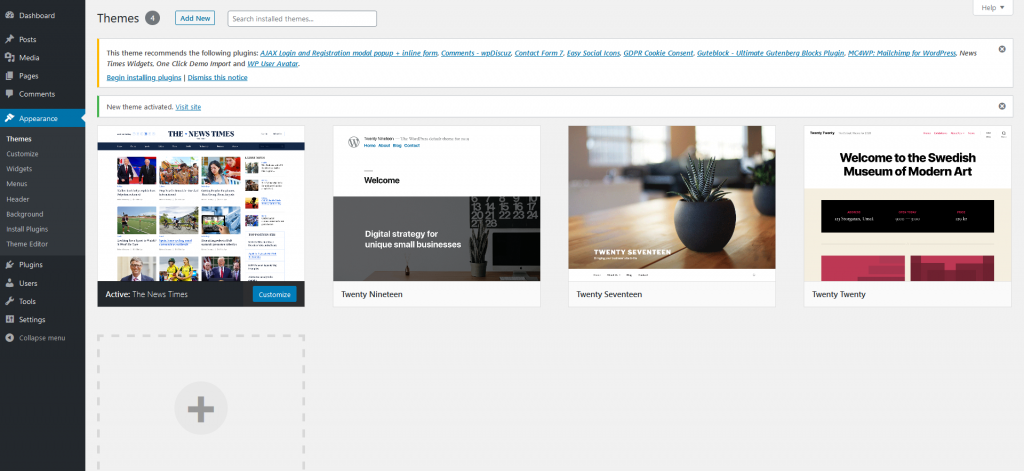
Task: Open the Contact Form 7 plugin link
Action: (x=539, y=54)
